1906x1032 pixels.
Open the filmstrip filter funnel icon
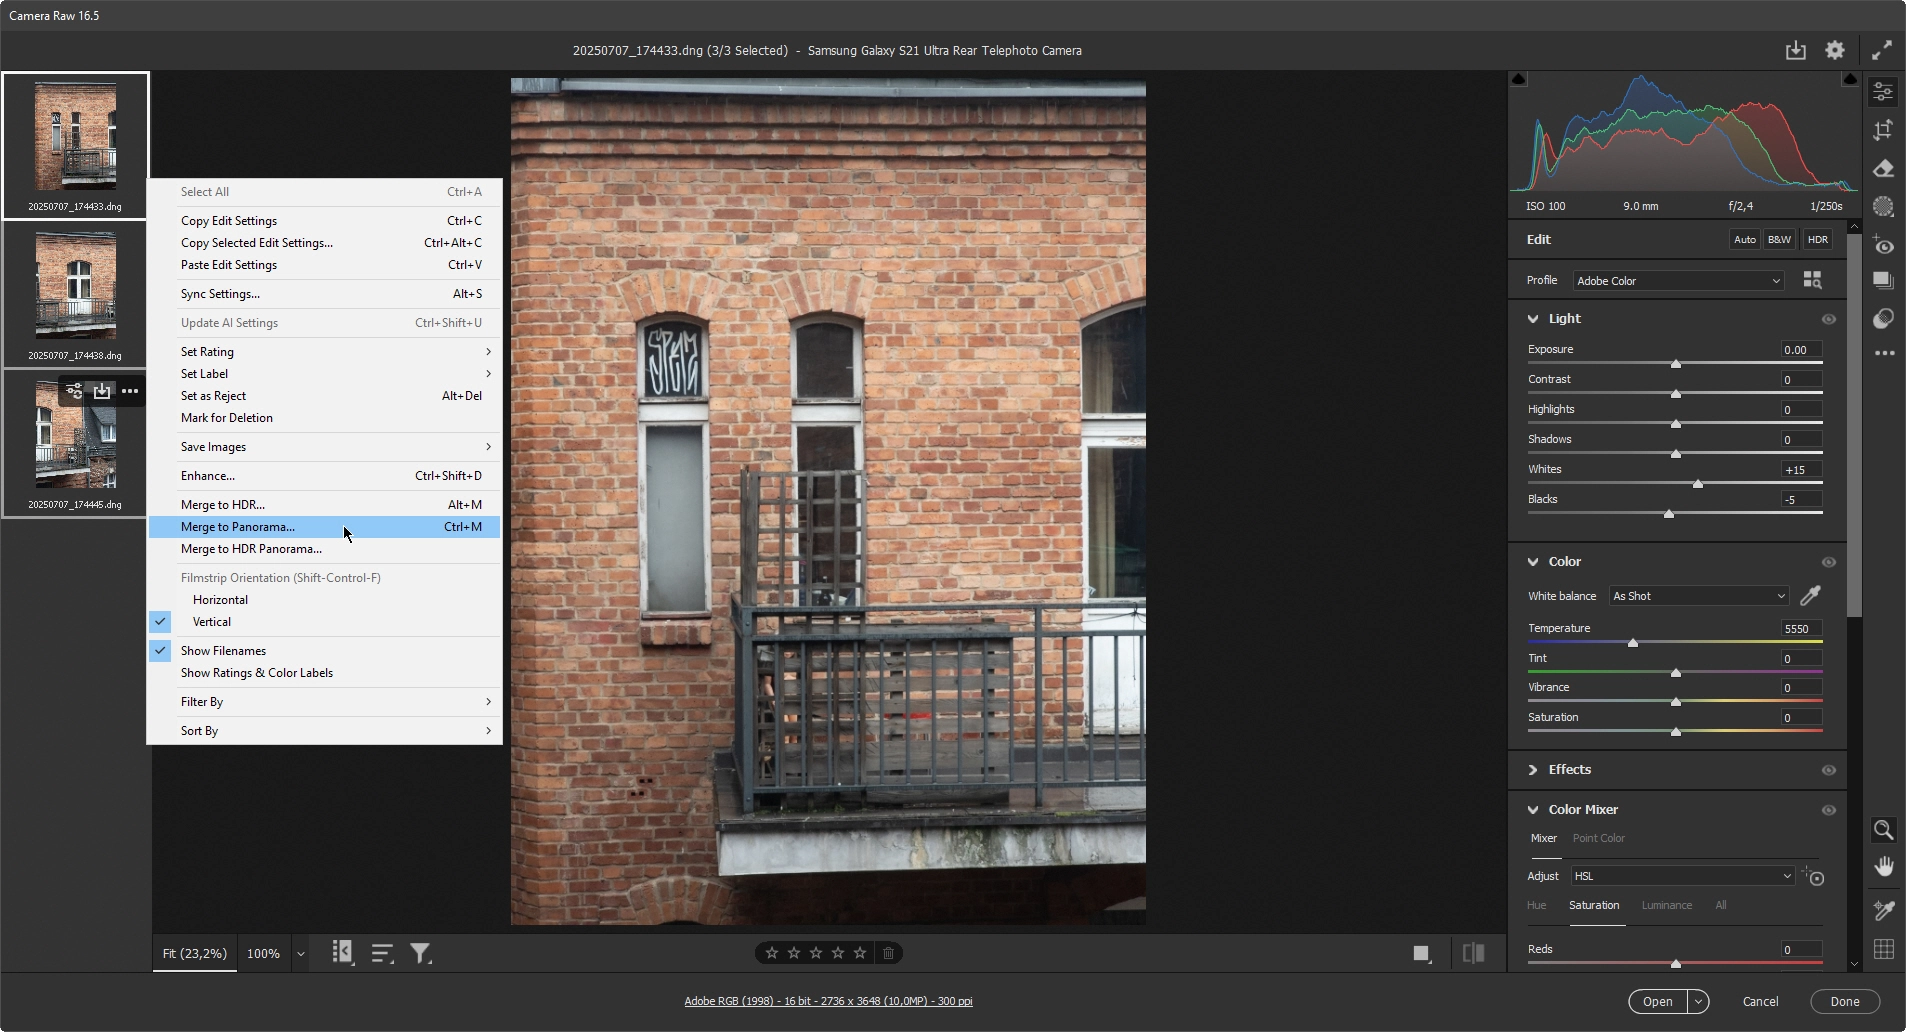click(421, 953)
